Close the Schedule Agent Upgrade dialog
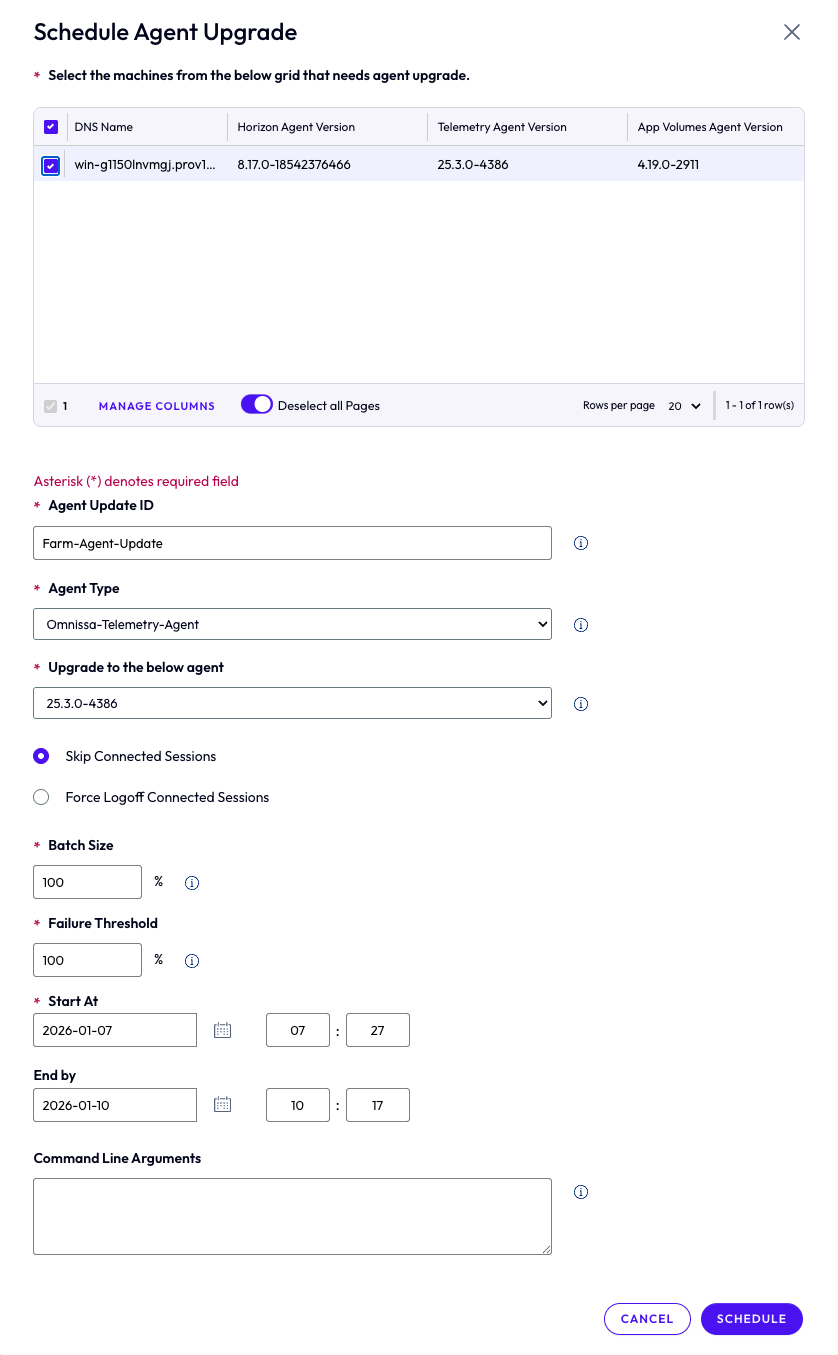This screenshot has width=838, height=1355. click(x=791, y=32)
